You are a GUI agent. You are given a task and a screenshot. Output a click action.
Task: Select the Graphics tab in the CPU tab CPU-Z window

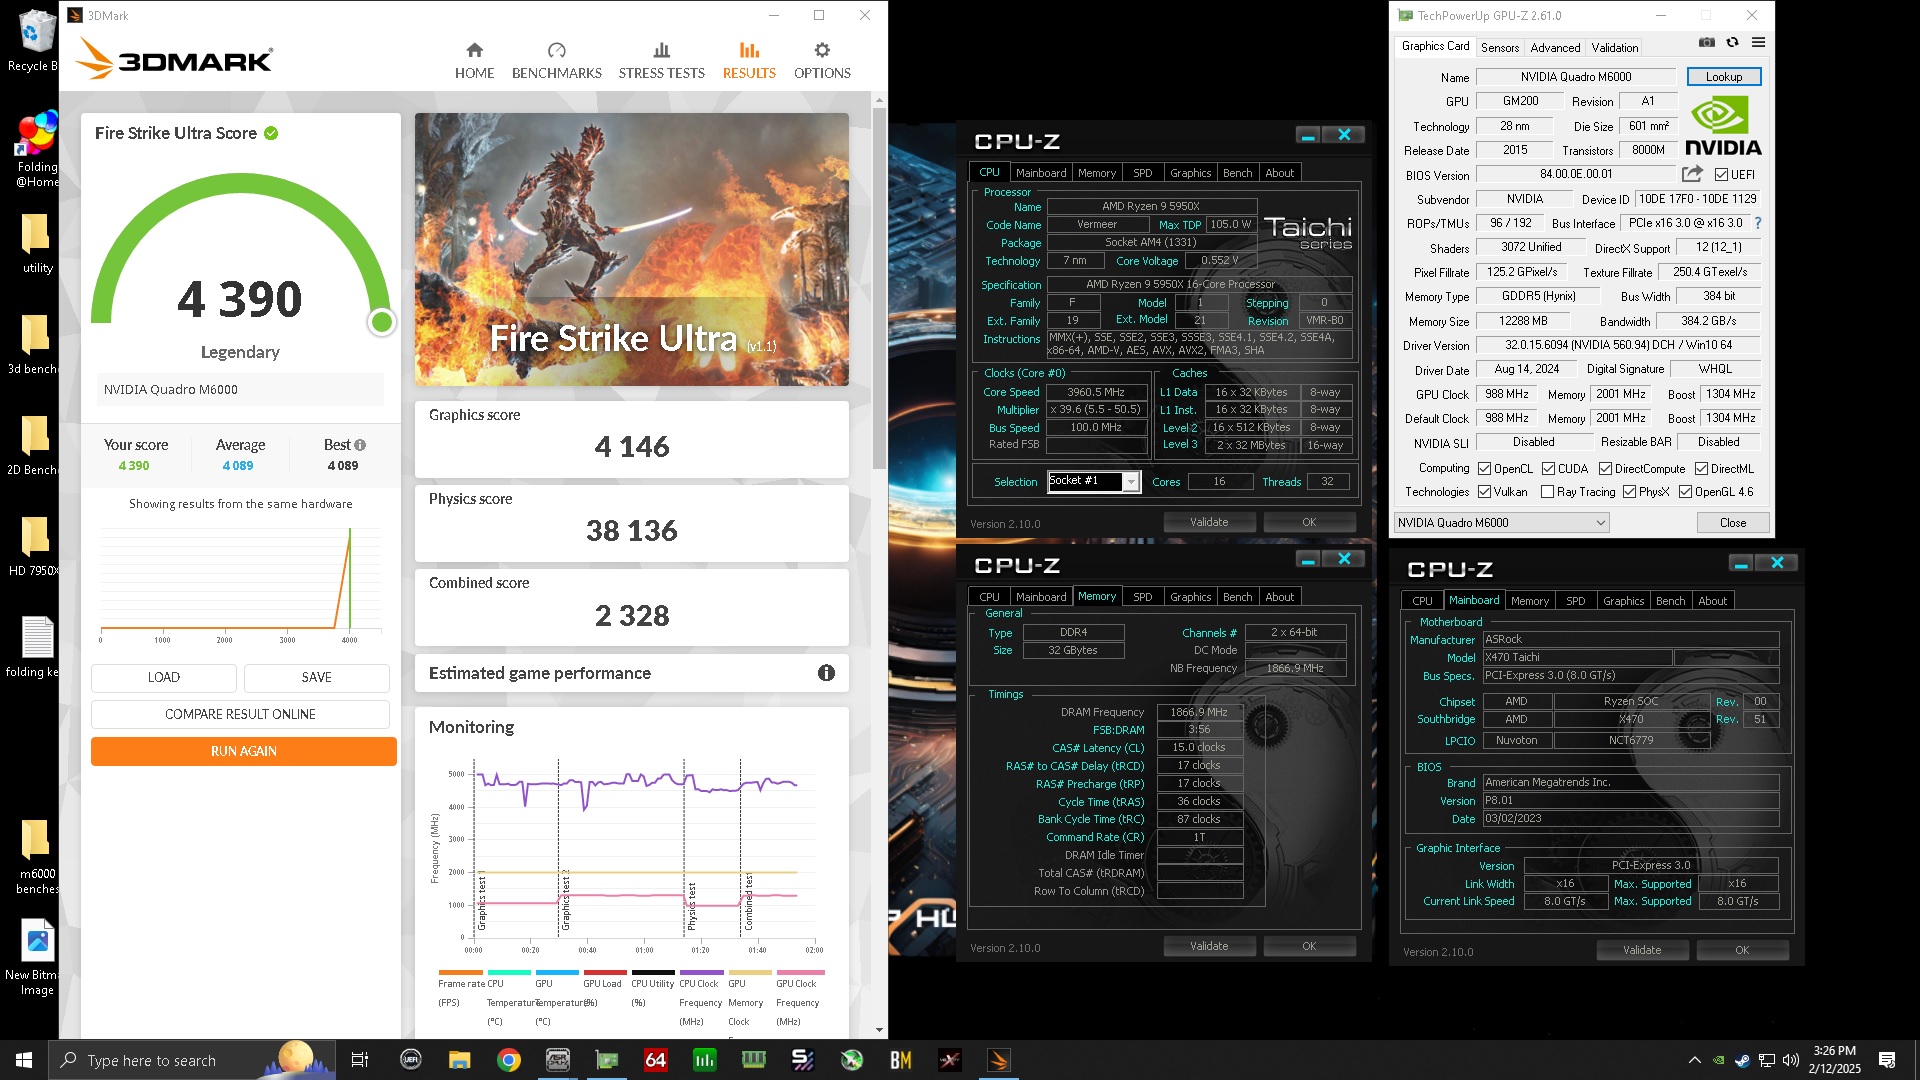(1190, 173)
